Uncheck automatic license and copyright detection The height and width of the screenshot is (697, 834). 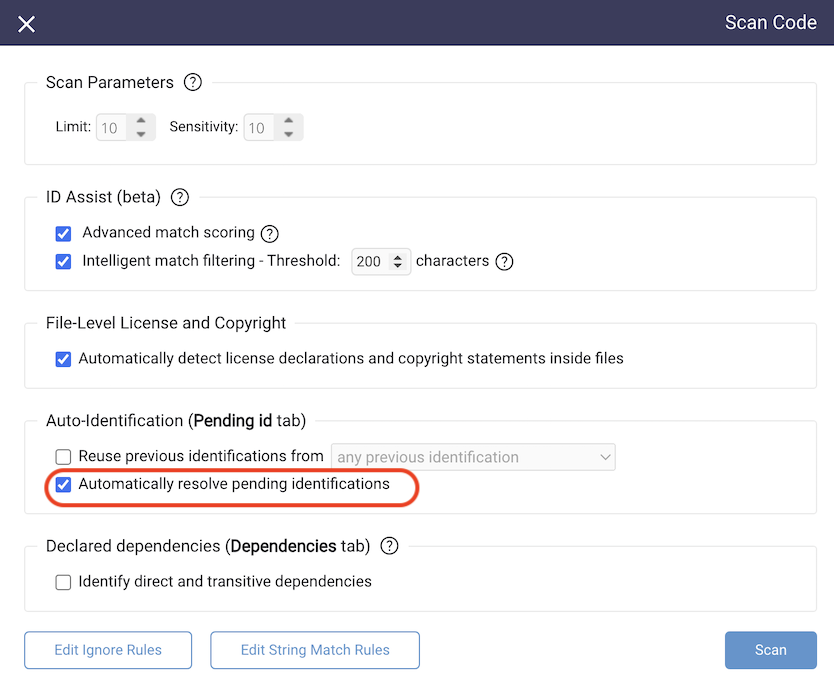tap(63, 359)
